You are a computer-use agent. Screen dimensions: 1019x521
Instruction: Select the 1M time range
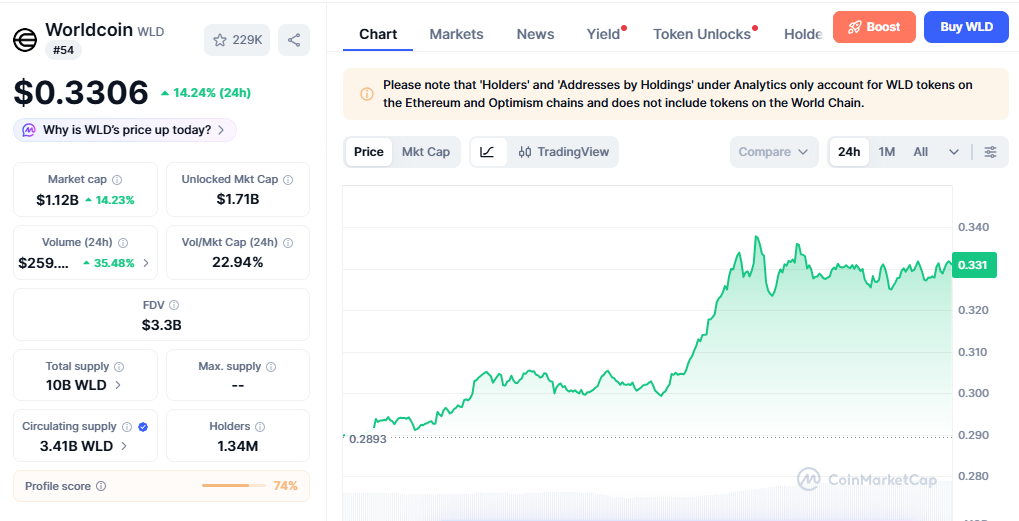click(886, 152)
